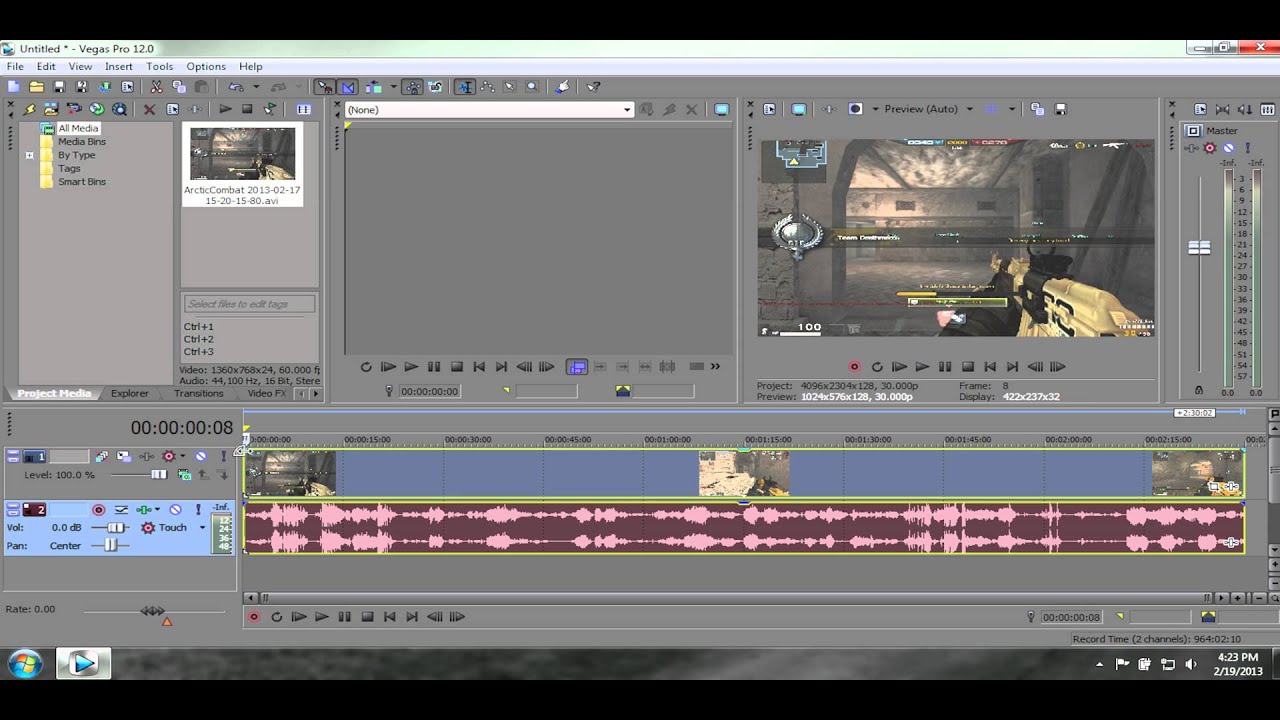
Task: Open auto ripple mode dropdown arrow in toolbar
Action: pos(393,87)
